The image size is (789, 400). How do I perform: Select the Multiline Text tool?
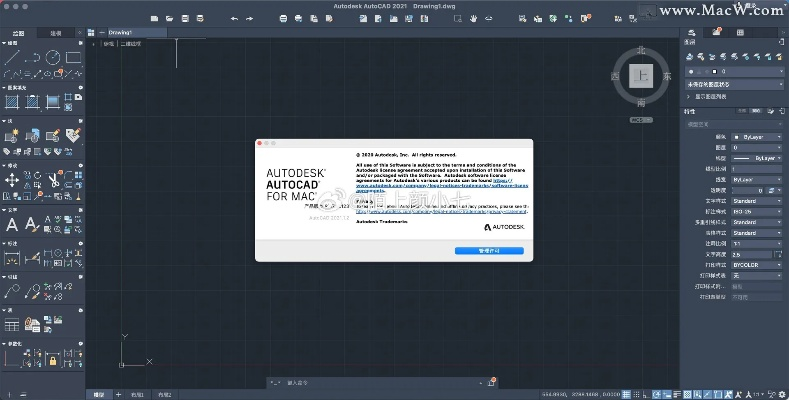pyautogui.click(x=10, y=225)
